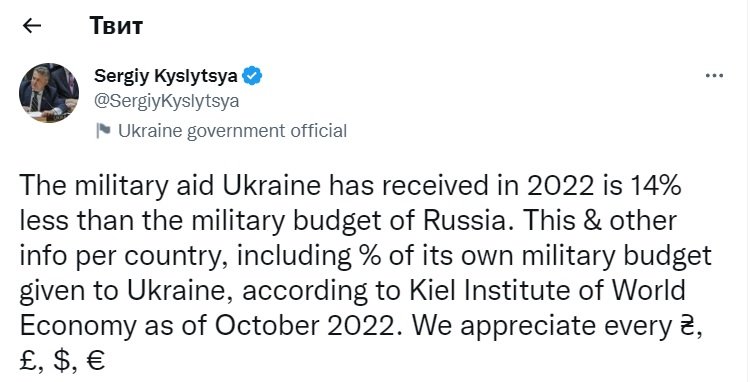Go back using the left arrow
The image size is (751, 382).
(32, 26)
